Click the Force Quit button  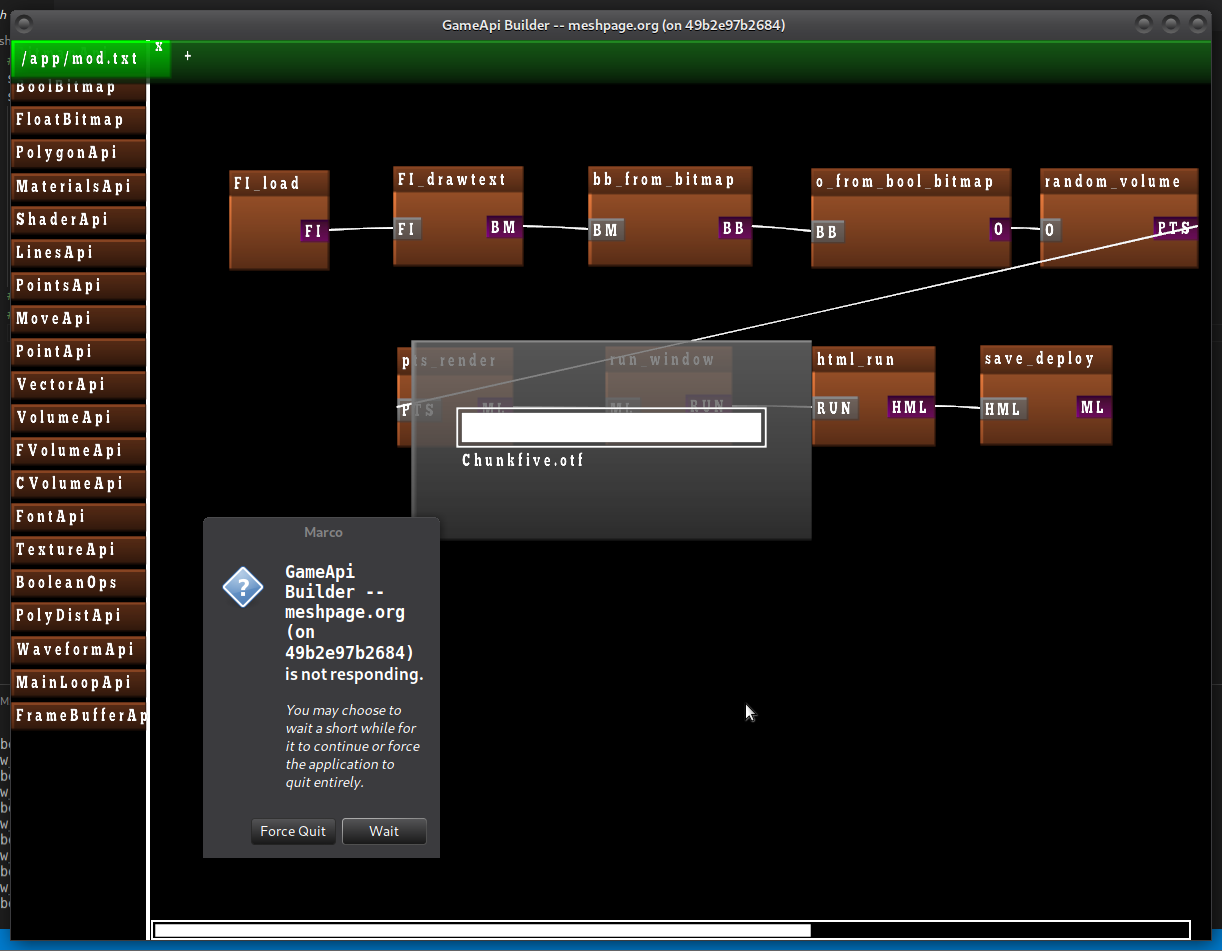tap(293, 831)
